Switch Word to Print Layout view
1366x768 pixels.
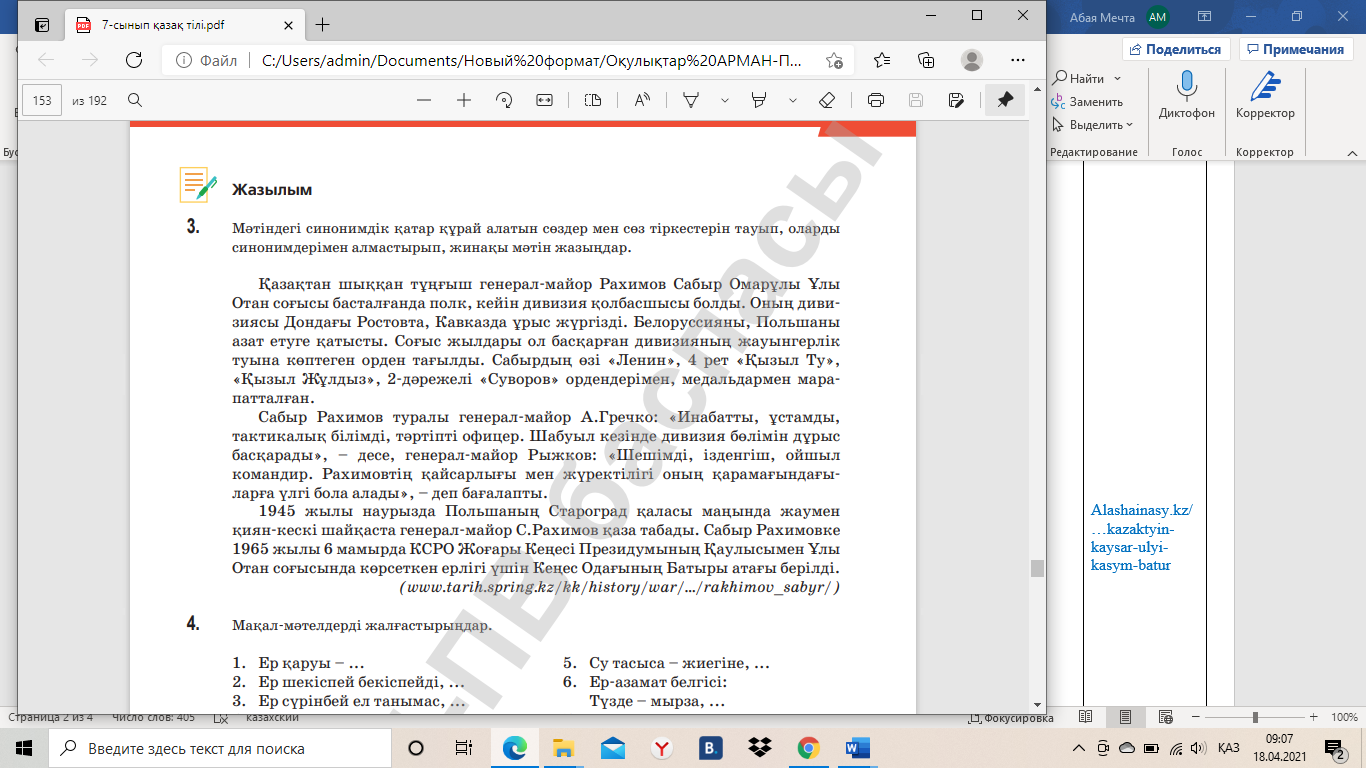[1126, 718]
